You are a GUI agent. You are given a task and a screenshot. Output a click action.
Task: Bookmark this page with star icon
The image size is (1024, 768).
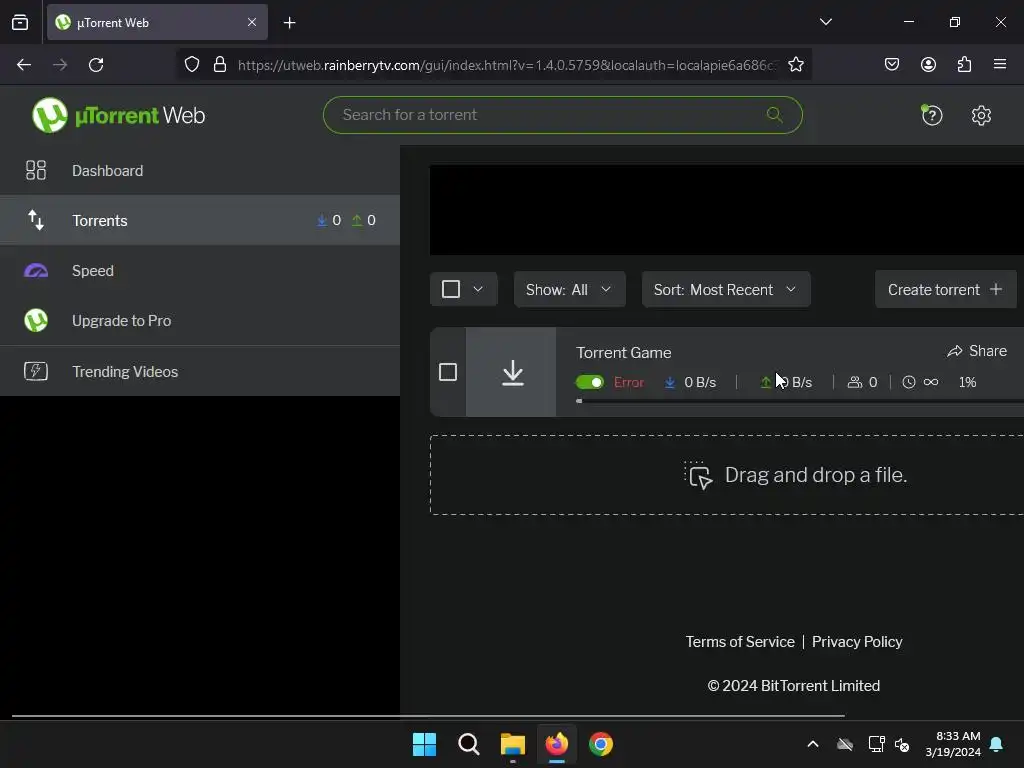(x=795, y=65)
